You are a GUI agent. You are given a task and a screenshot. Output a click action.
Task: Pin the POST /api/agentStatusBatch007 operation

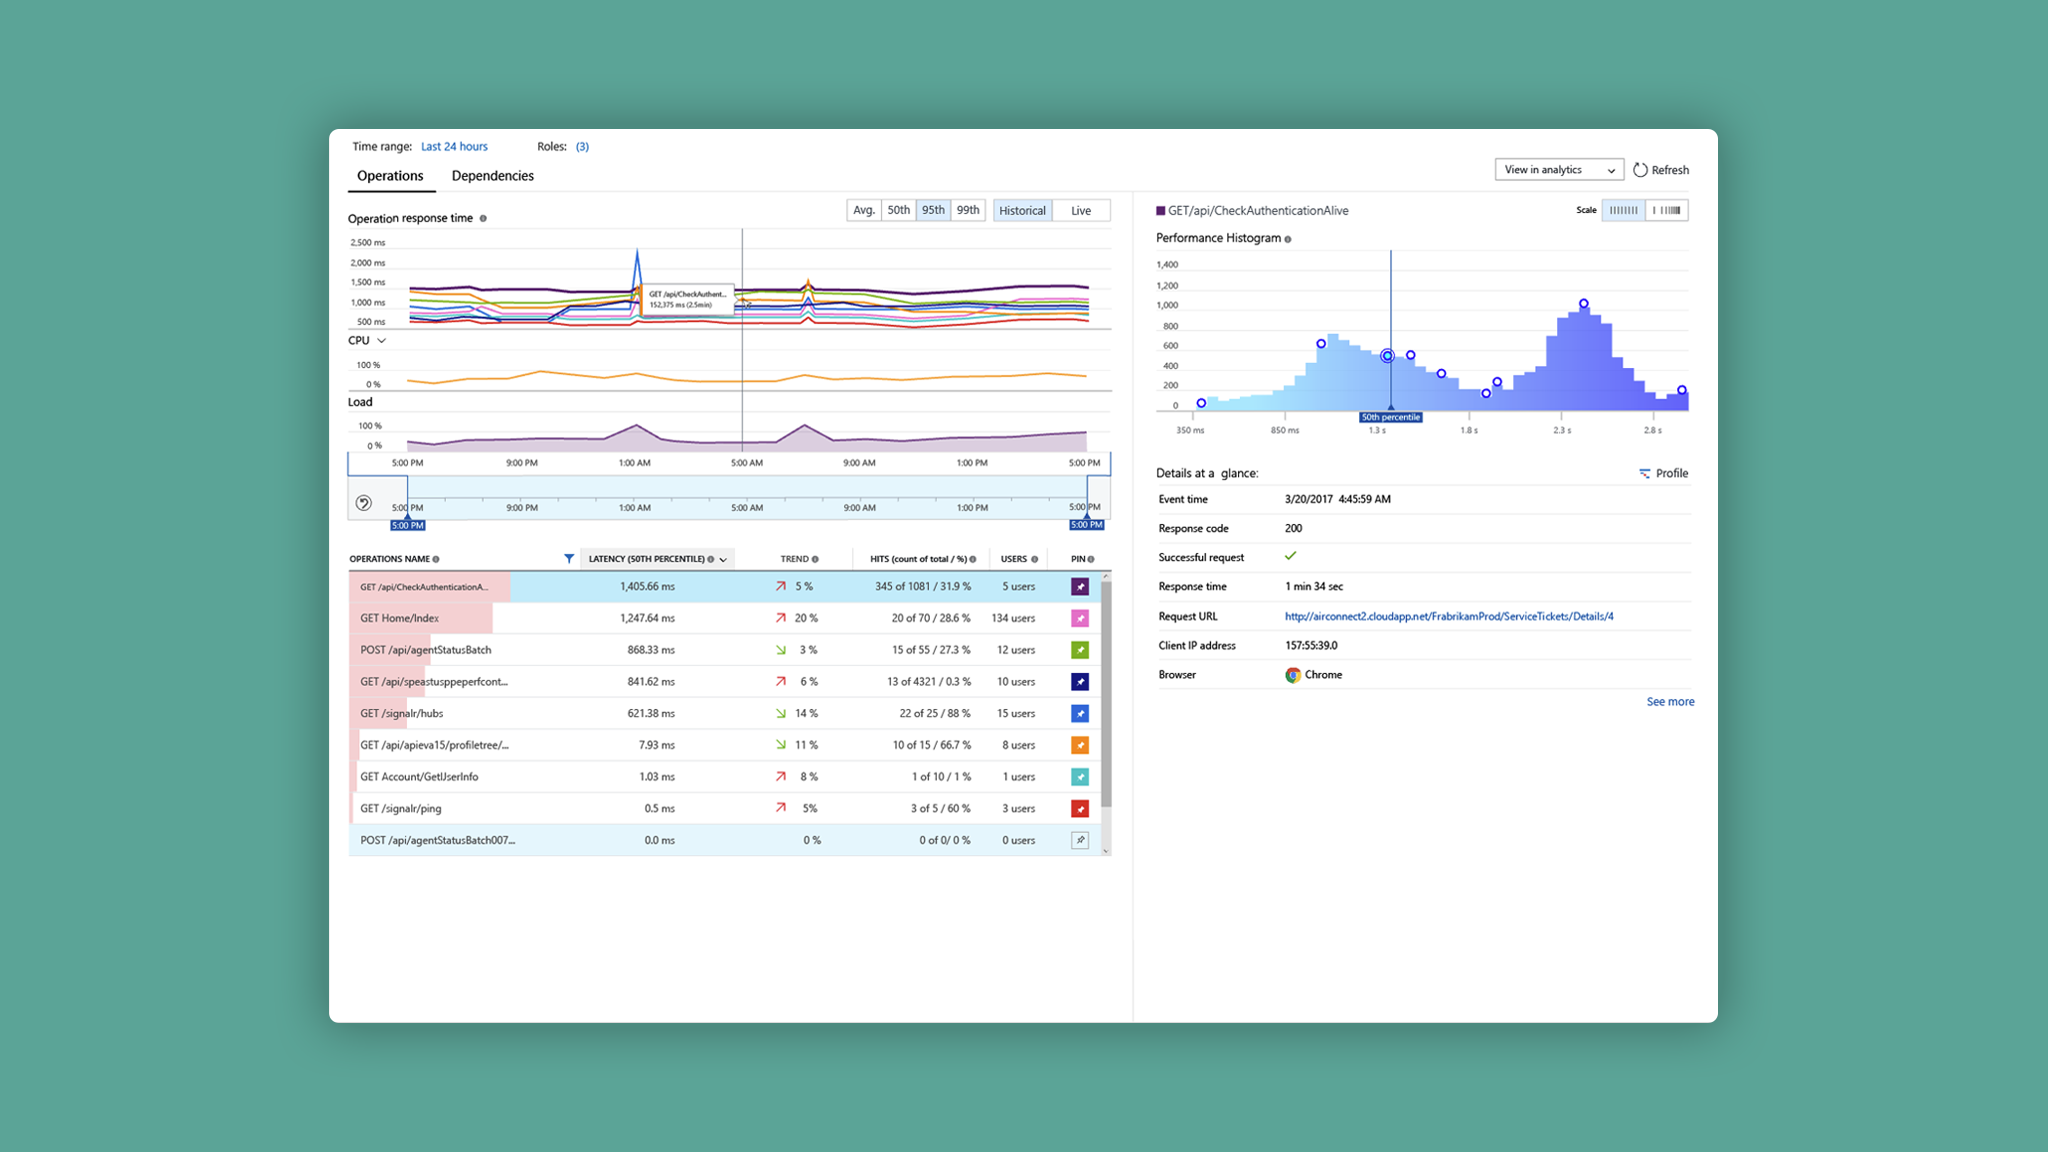point(1080,841)
